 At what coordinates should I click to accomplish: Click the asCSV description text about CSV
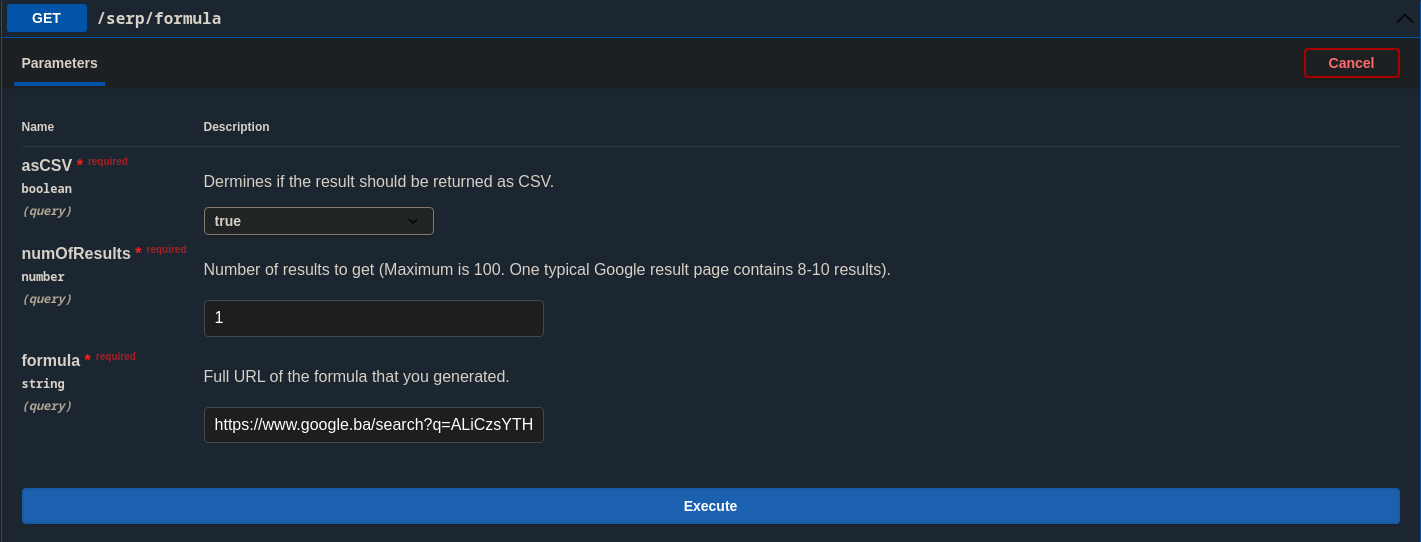click(378, 182)
